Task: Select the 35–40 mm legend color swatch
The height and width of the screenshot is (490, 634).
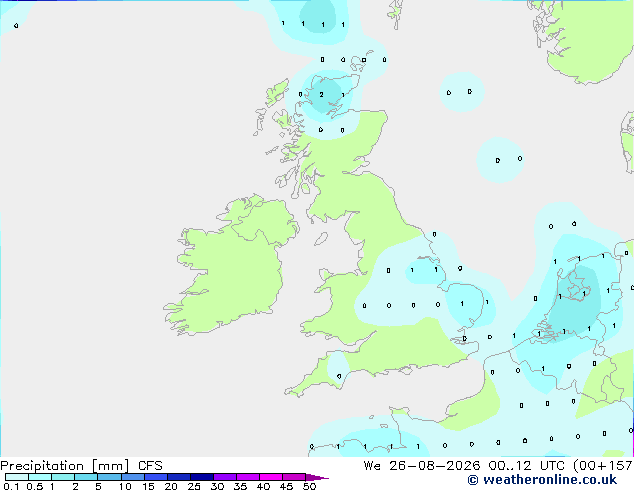Action: pos(248,477)
